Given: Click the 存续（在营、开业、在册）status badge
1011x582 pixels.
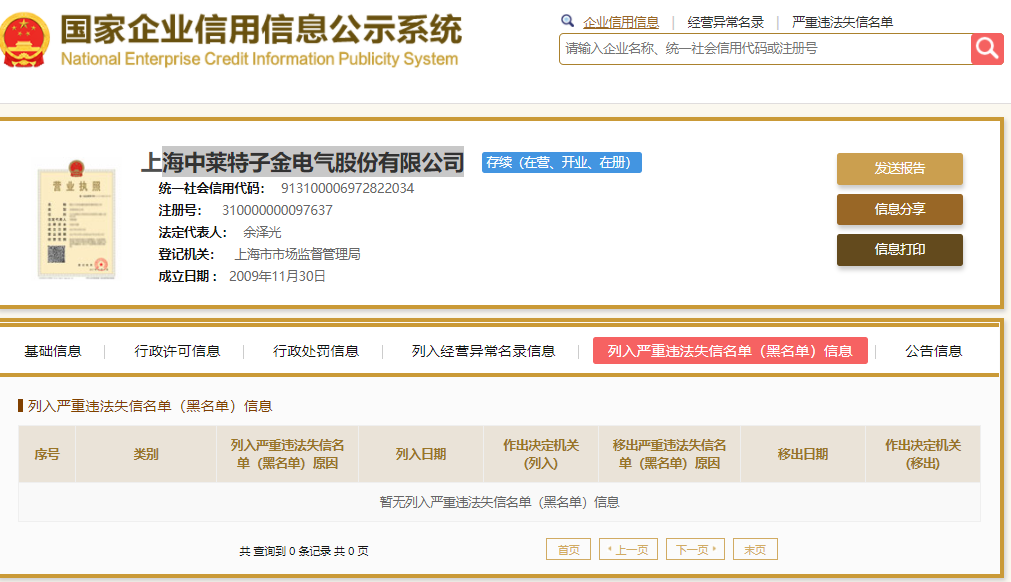Looking at the screenshot, I should (x=562, y=162).
